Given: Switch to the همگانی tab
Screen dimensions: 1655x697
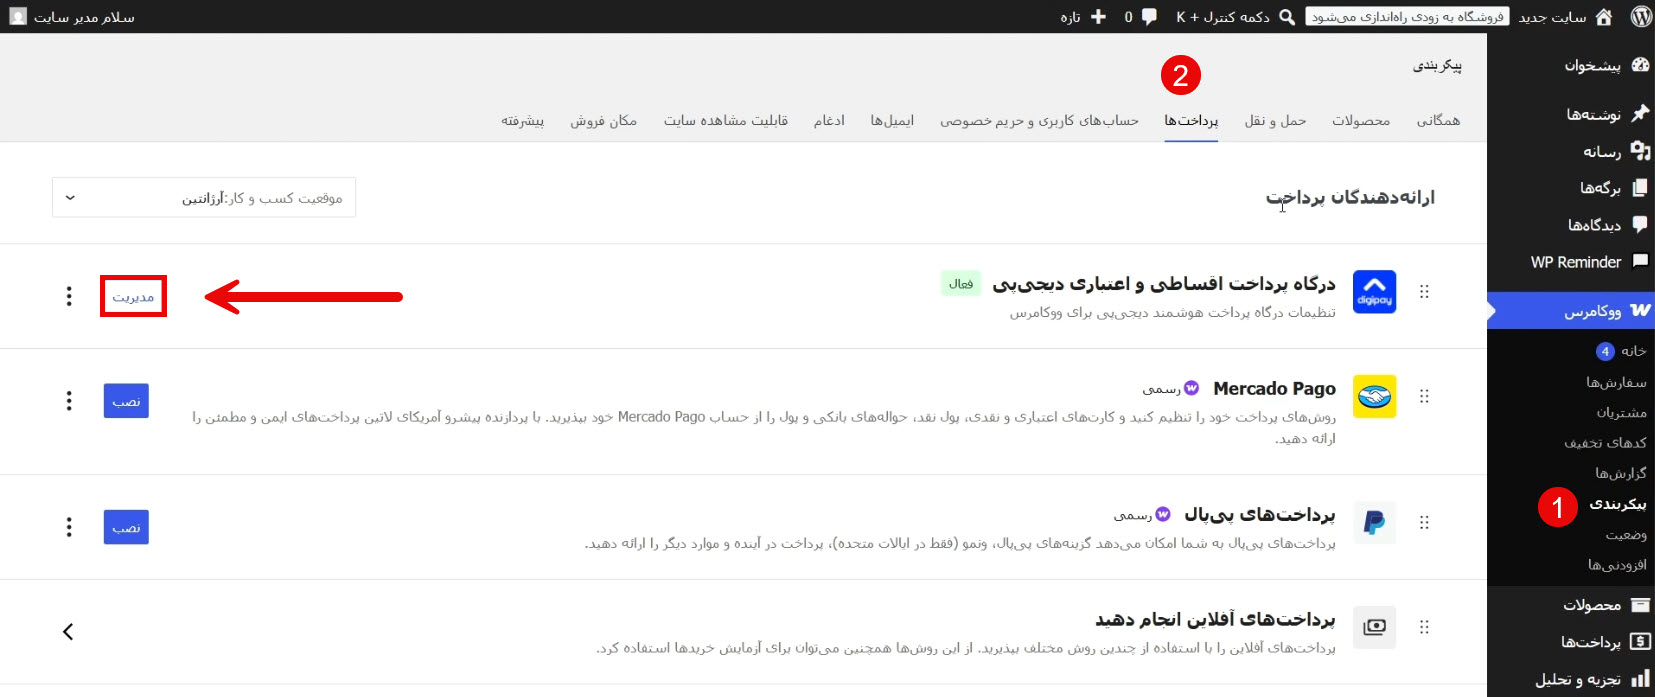Looking at the screenshot, I should [1438, 121].
